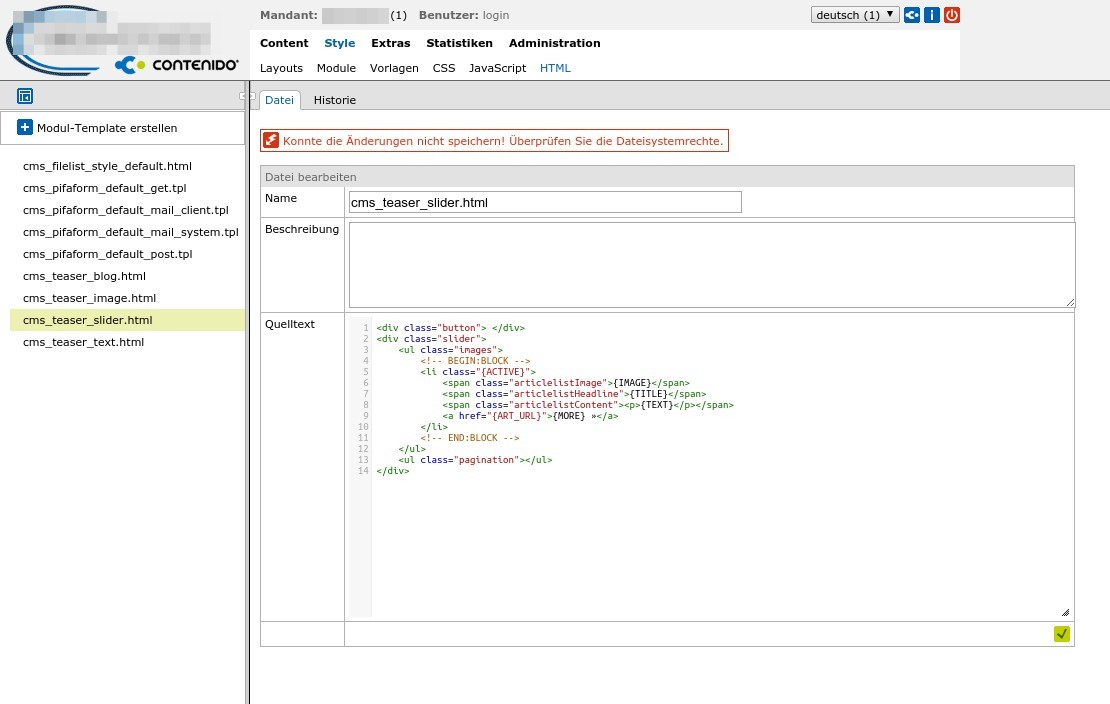
Task: Open the Content main menu
Action: (x=284, y=43)
